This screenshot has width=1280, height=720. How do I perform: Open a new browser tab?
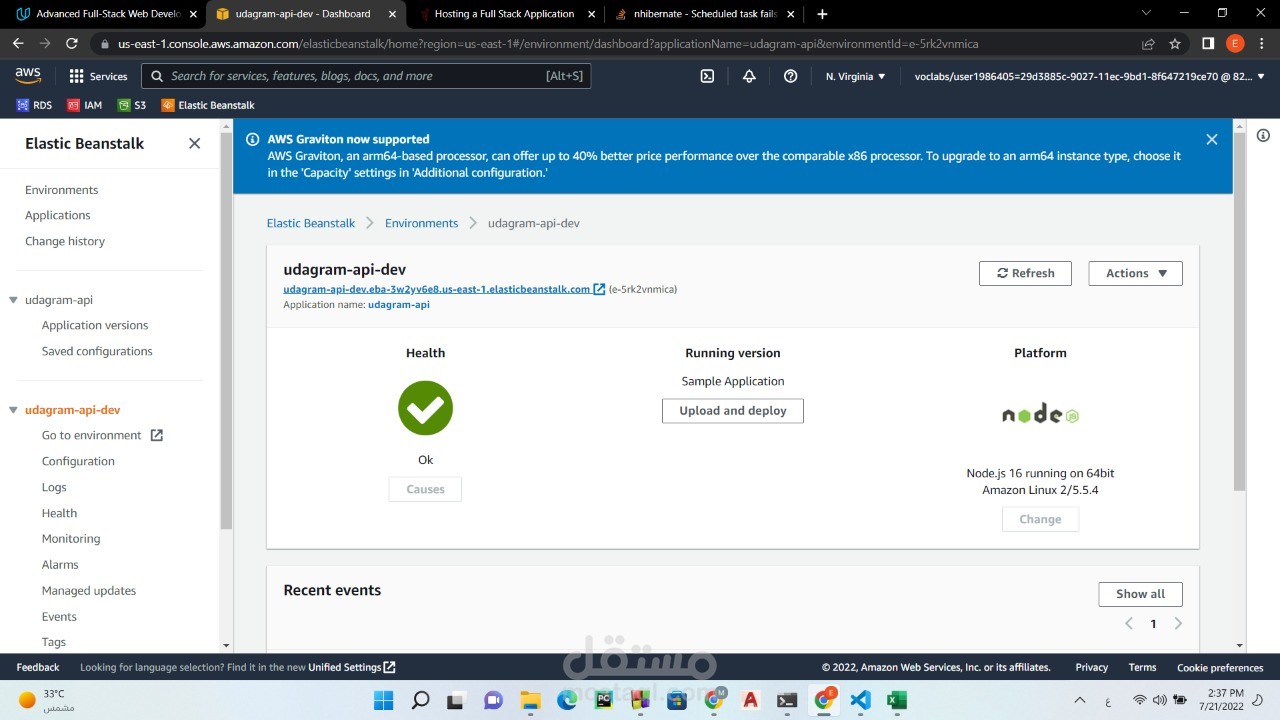tap(822, 14)
